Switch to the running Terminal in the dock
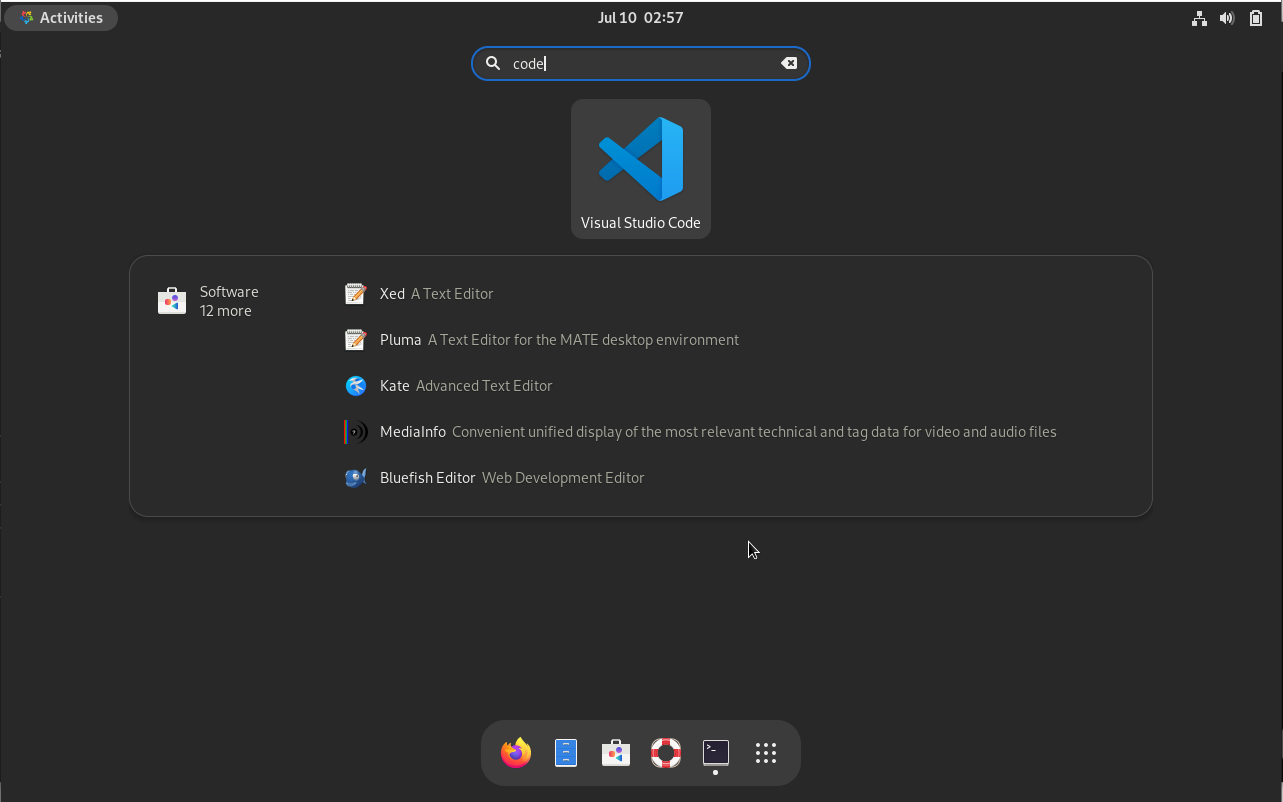 coord(715,753)
